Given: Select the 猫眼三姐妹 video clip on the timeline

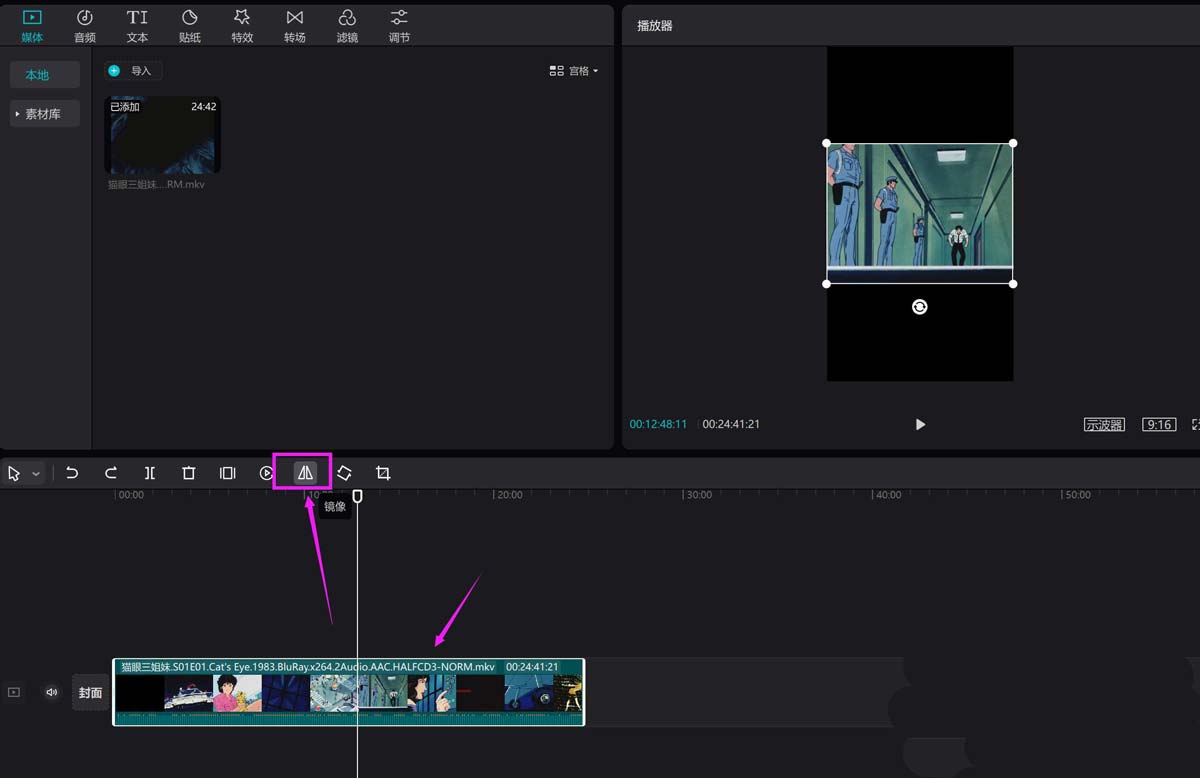Looking at the screenshot, I should click(x=349, y=692).
